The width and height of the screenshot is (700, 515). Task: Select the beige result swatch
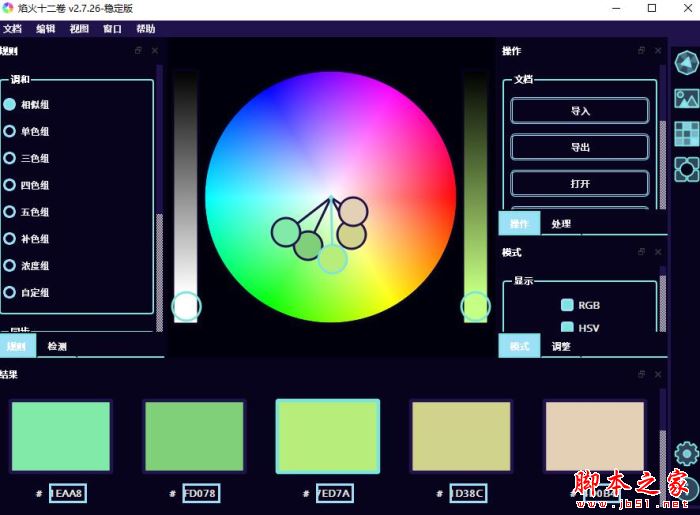click(595, 436)
